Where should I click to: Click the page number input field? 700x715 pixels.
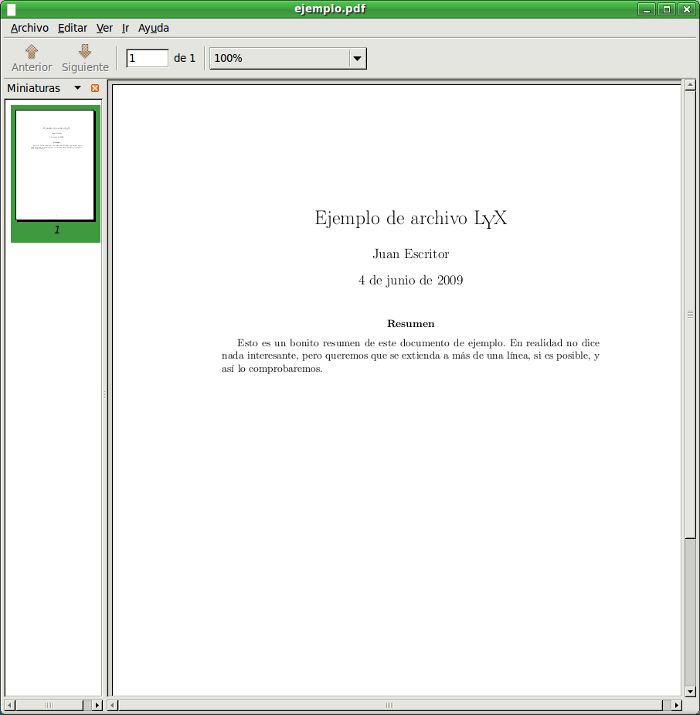147,58
